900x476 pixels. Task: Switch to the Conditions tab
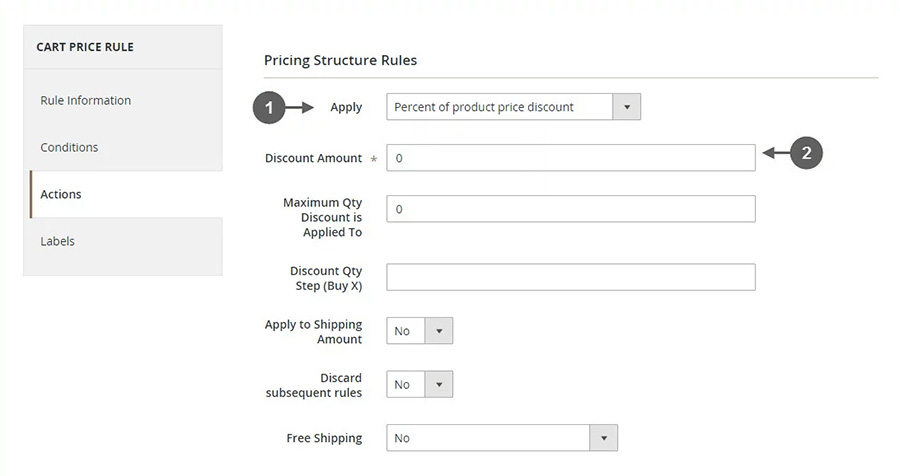pyautogui.click(x=69, y=147)
